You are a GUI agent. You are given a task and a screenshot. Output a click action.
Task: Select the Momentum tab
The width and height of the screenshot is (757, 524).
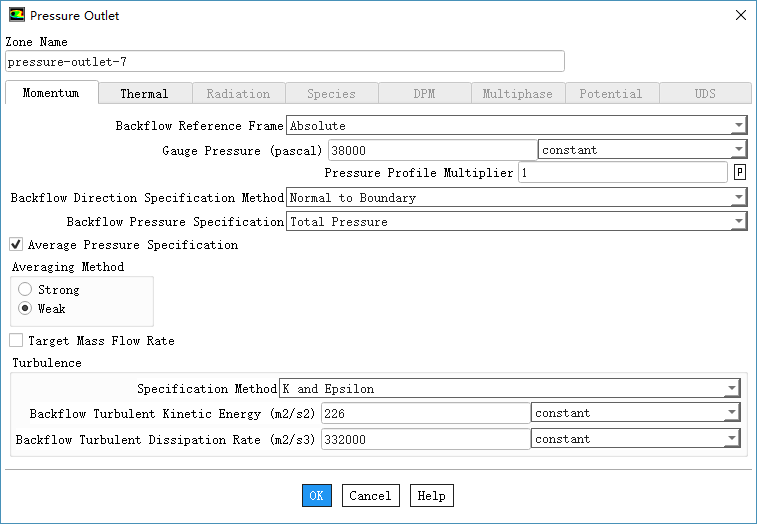pos(51,94)
